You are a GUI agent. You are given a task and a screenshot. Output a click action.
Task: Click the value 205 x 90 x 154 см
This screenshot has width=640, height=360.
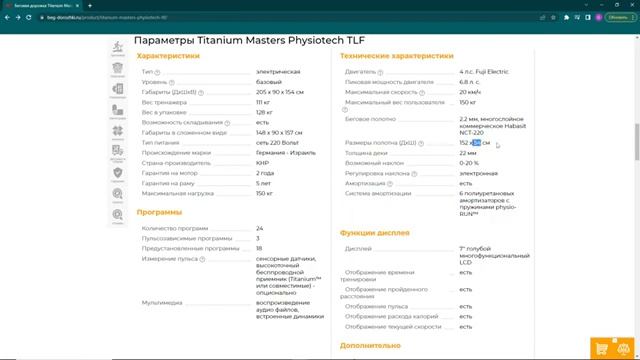(280, 92)
